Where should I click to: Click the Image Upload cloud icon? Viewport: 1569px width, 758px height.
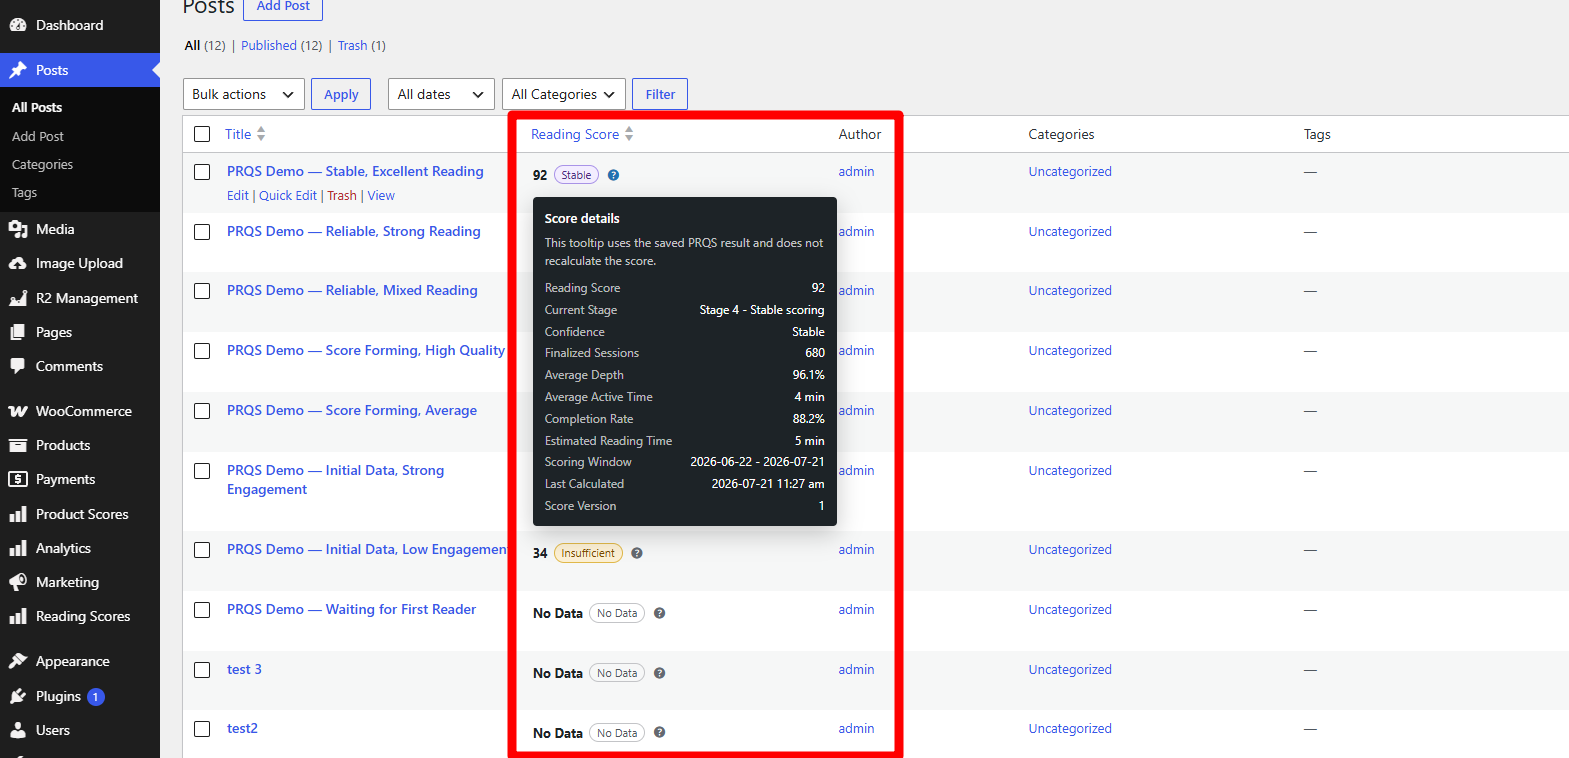coord(18,263)
